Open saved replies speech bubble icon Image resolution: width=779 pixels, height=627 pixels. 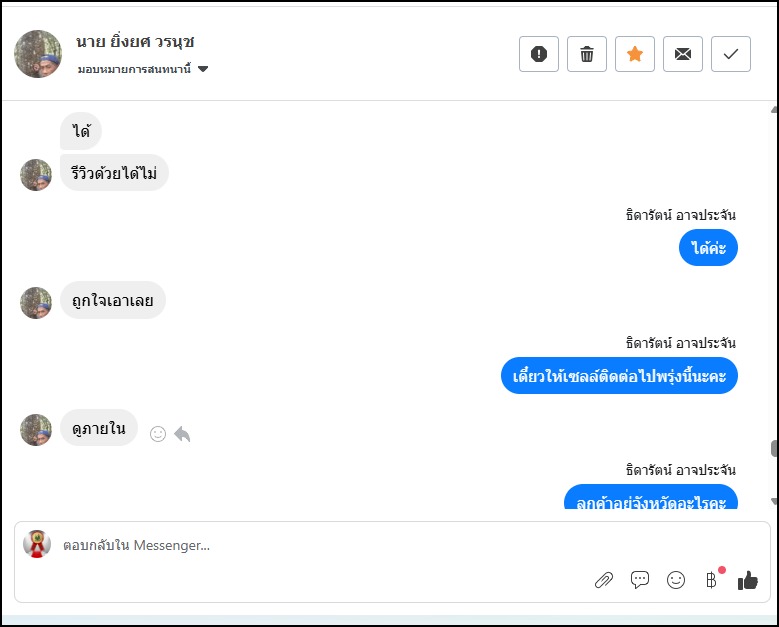640,580
